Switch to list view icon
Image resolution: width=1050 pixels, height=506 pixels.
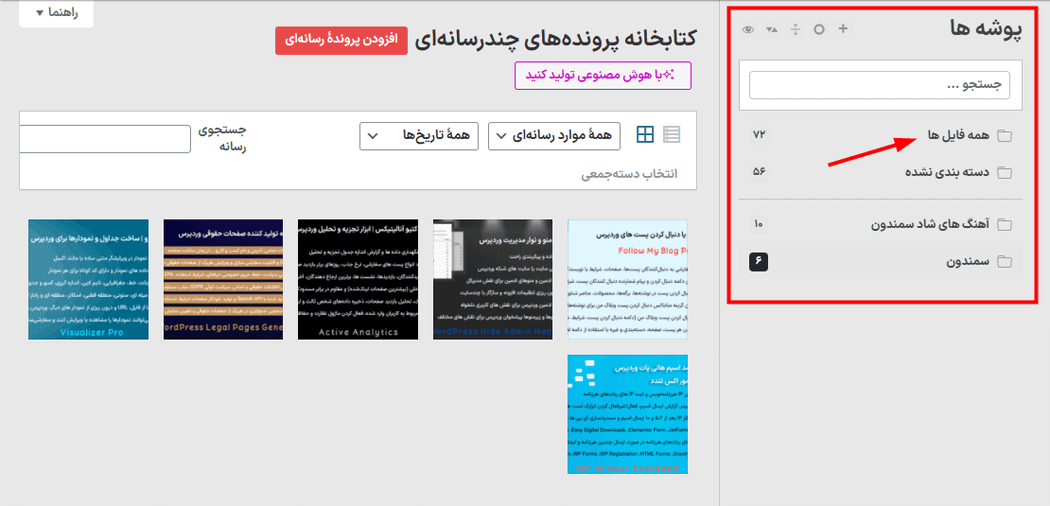pyautogui.click(x=671, y=135)
